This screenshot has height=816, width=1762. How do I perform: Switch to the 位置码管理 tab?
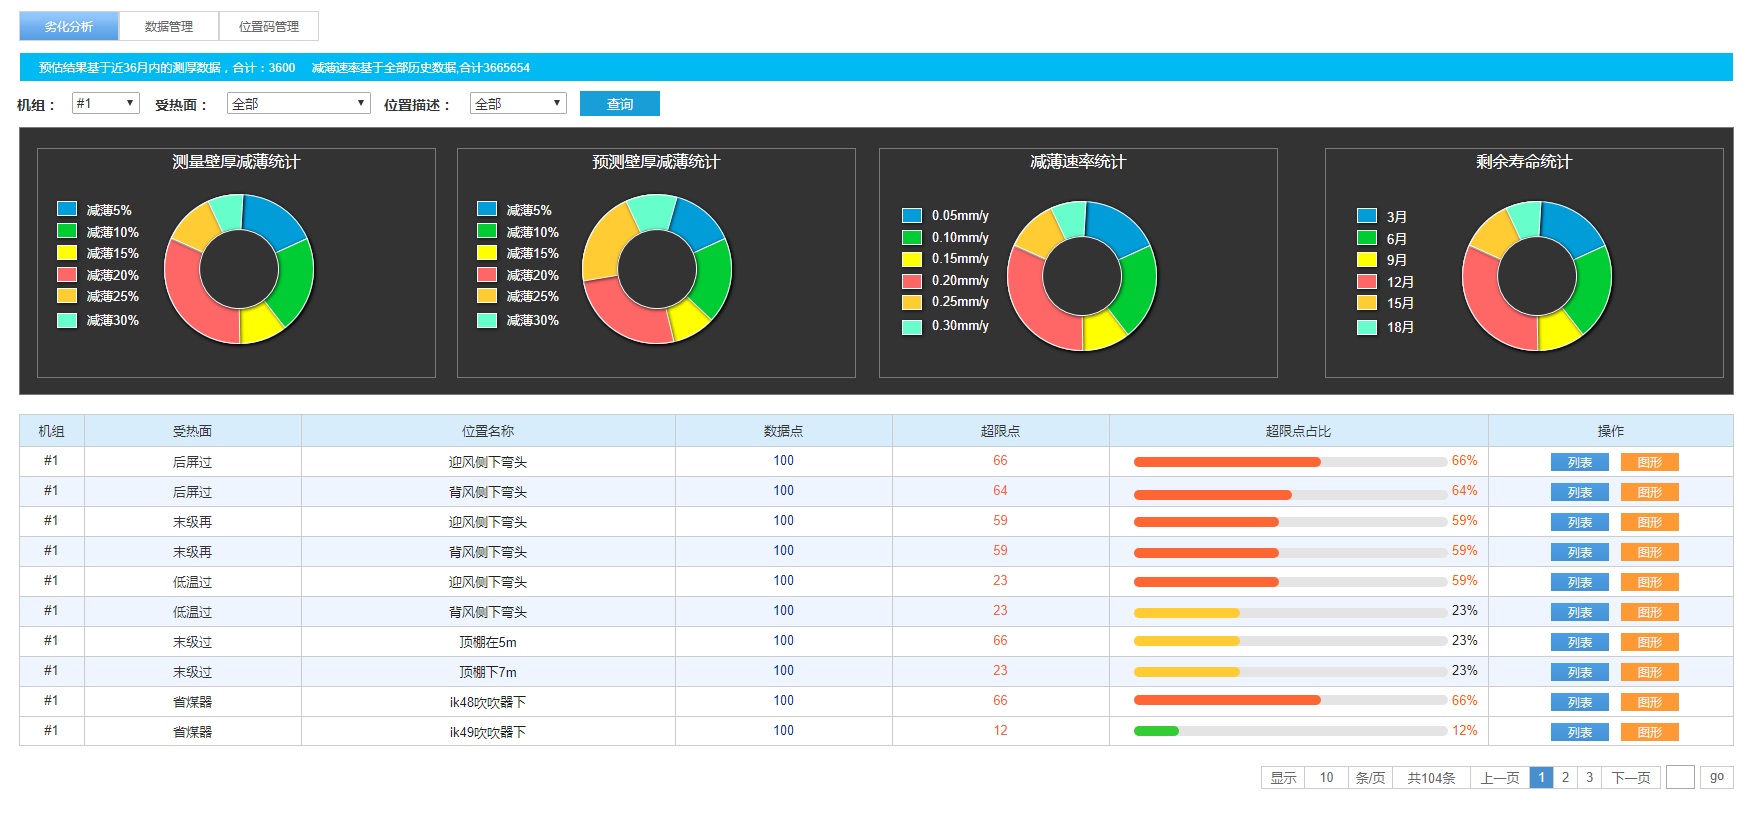(x=269, y=26)
